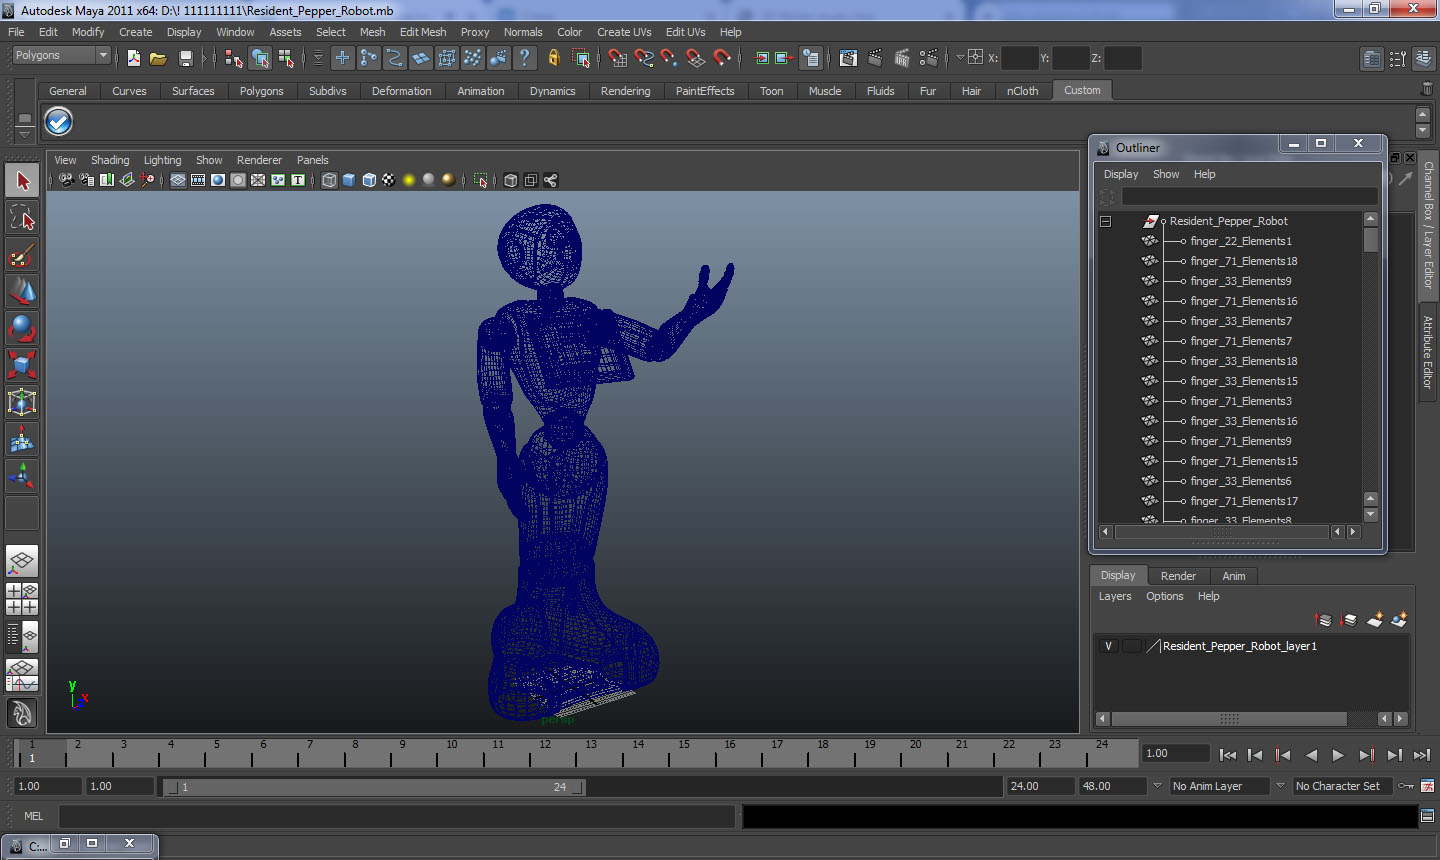Open the Channel Box / Layer Editor tab
Screen dimensions: 1440x860
(x=1428, y=225)
